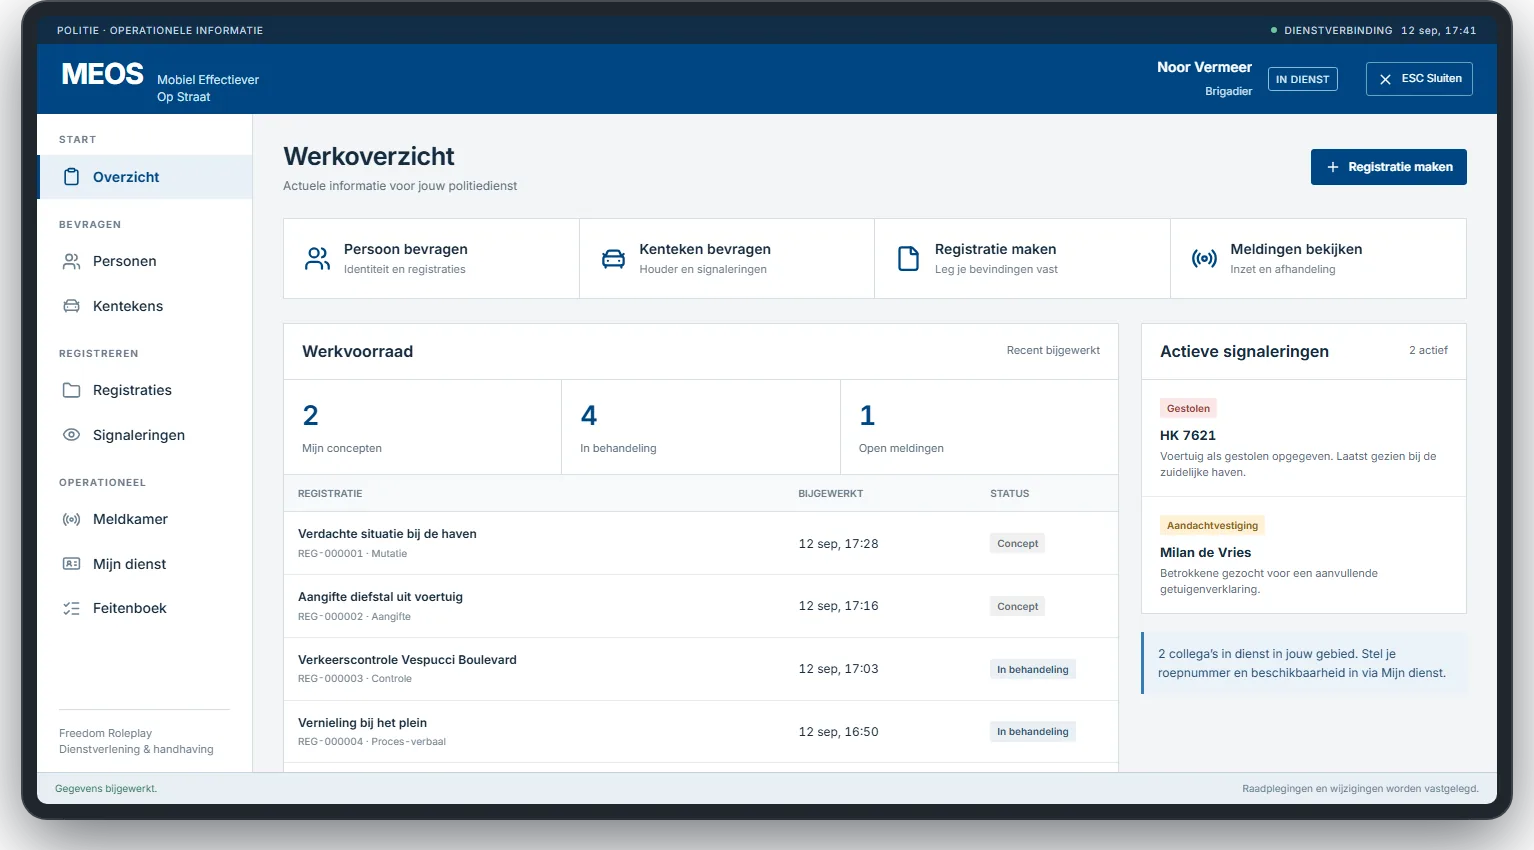Open the Kenteken bevragen quick action card
This screenshot has height=850, width=1534.
tap(727, 259)
